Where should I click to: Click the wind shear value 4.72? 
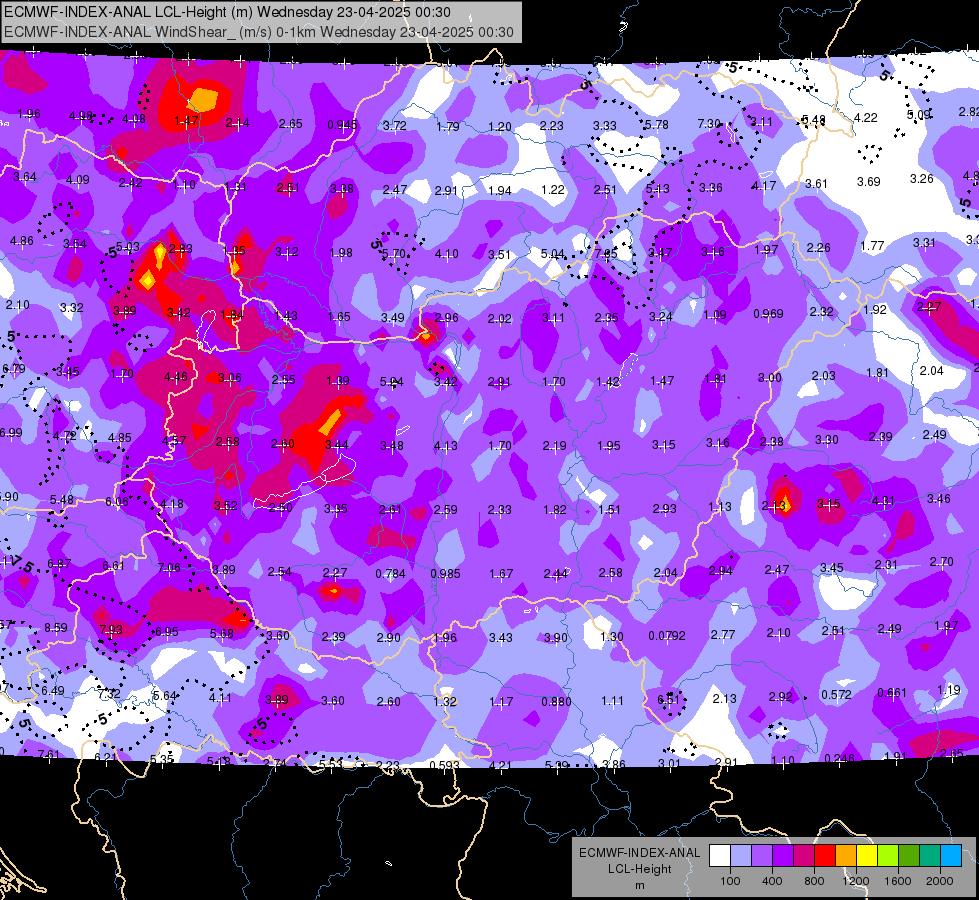(64, 435)
